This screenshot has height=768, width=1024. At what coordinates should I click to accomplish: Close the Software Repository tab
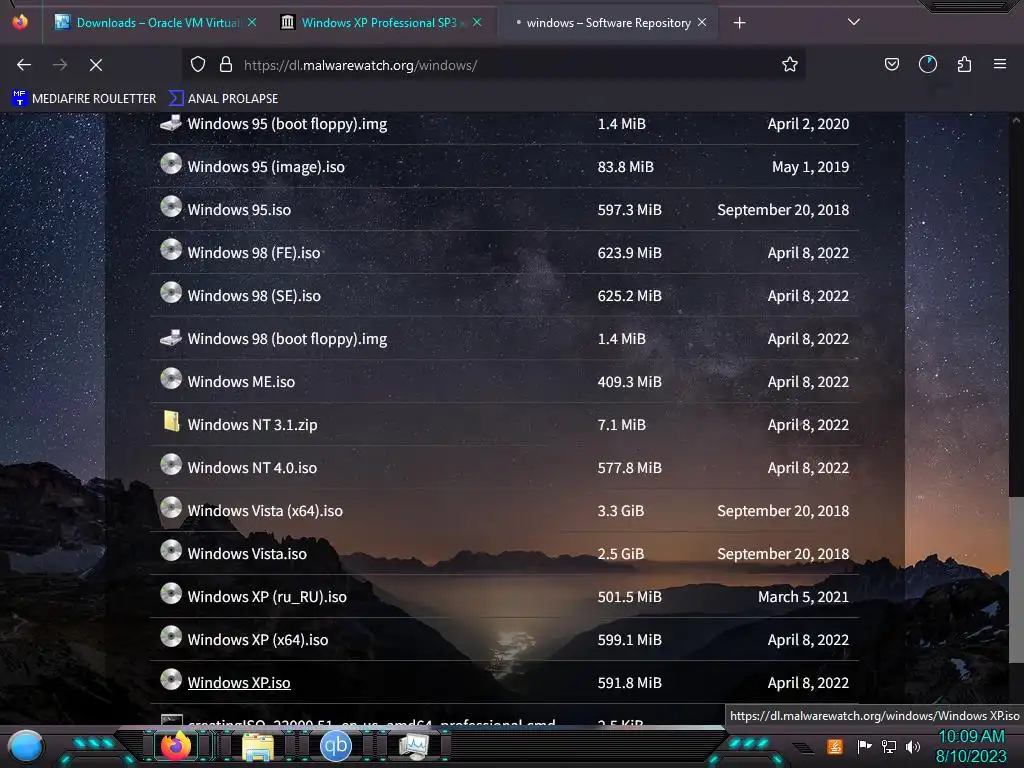coord(702,23)
